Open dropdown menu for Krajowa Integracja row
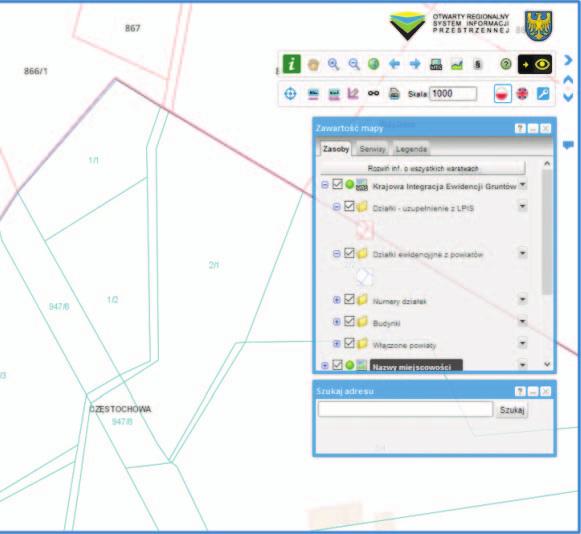 (522, 184)
